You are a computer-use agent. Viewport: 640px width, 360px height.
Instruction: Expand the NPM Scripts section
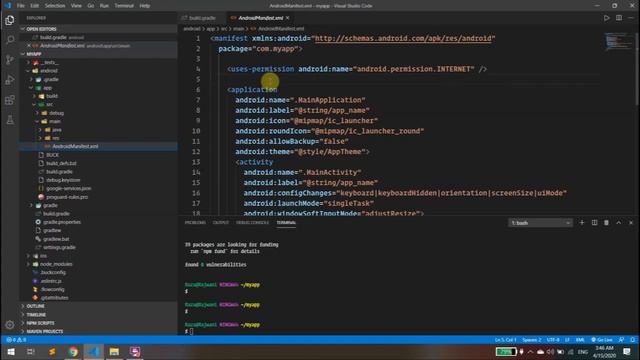98,323
